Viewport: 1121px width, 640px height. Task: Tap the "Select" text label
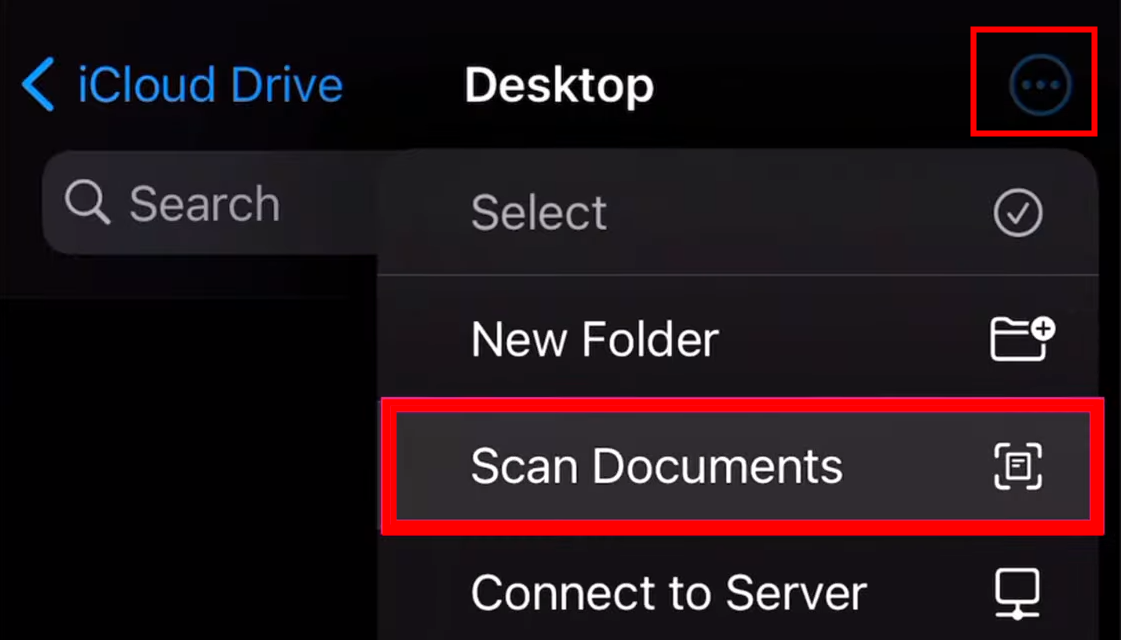click(539, 212)
